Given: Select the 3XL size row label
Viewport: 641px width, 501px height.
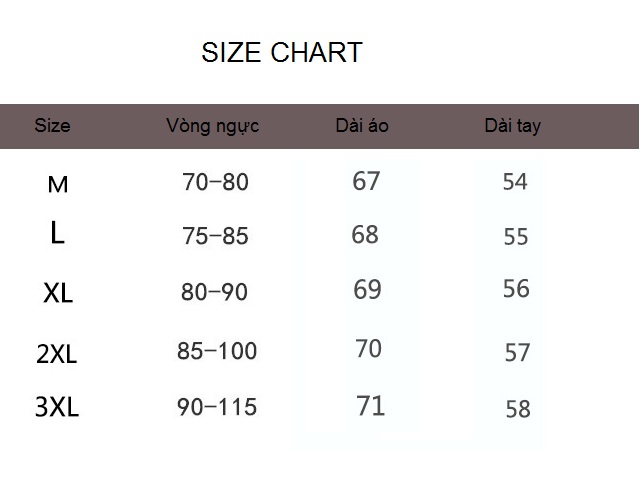Looking at the screenshot, I should pyautogui.click(x=57, y=407).
